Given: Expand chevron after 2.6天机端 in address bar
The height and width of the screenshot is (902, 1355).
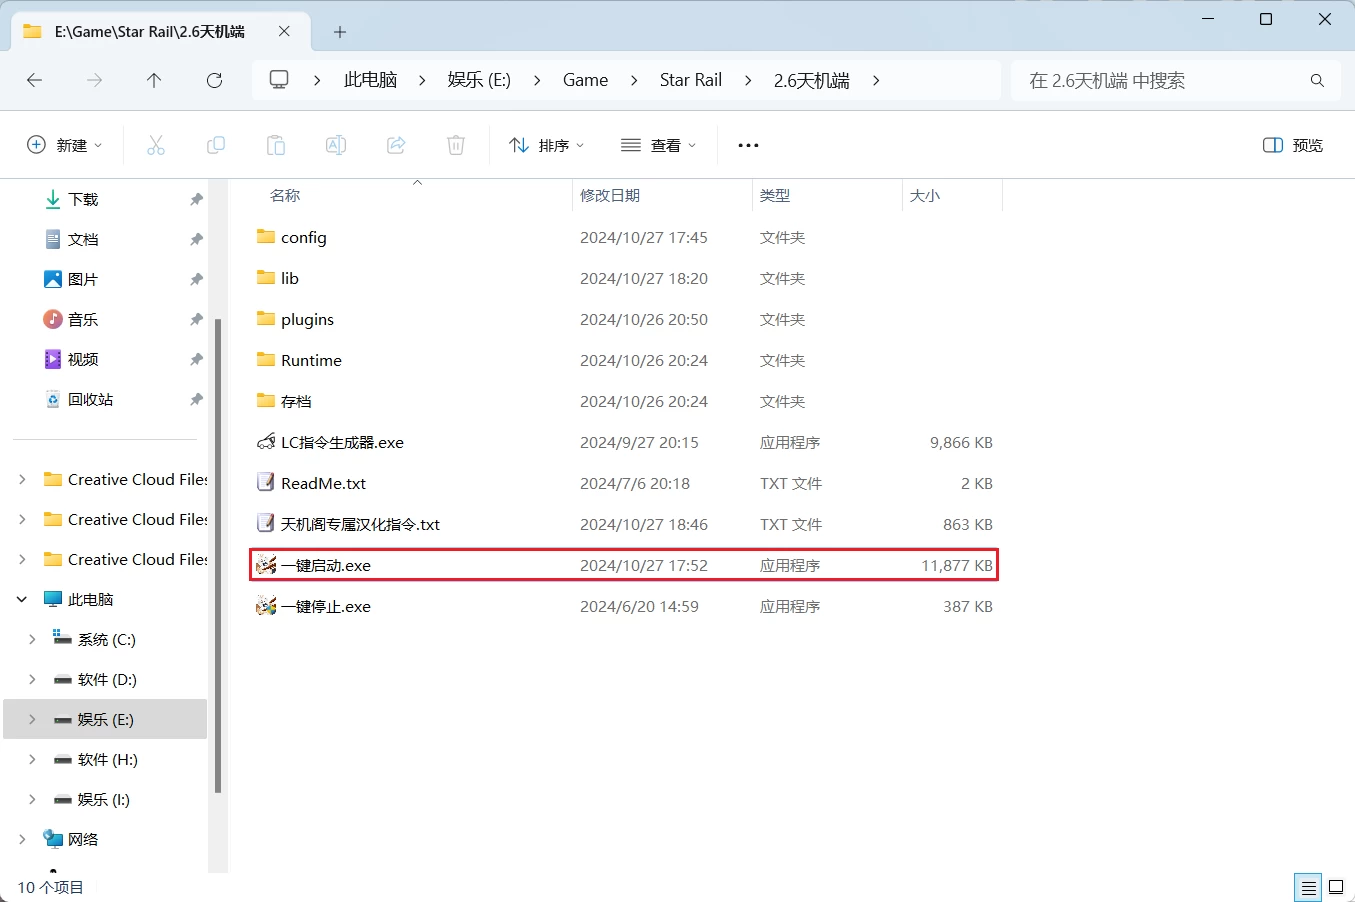Looking at the screenshot, I should tap(876, 80).
